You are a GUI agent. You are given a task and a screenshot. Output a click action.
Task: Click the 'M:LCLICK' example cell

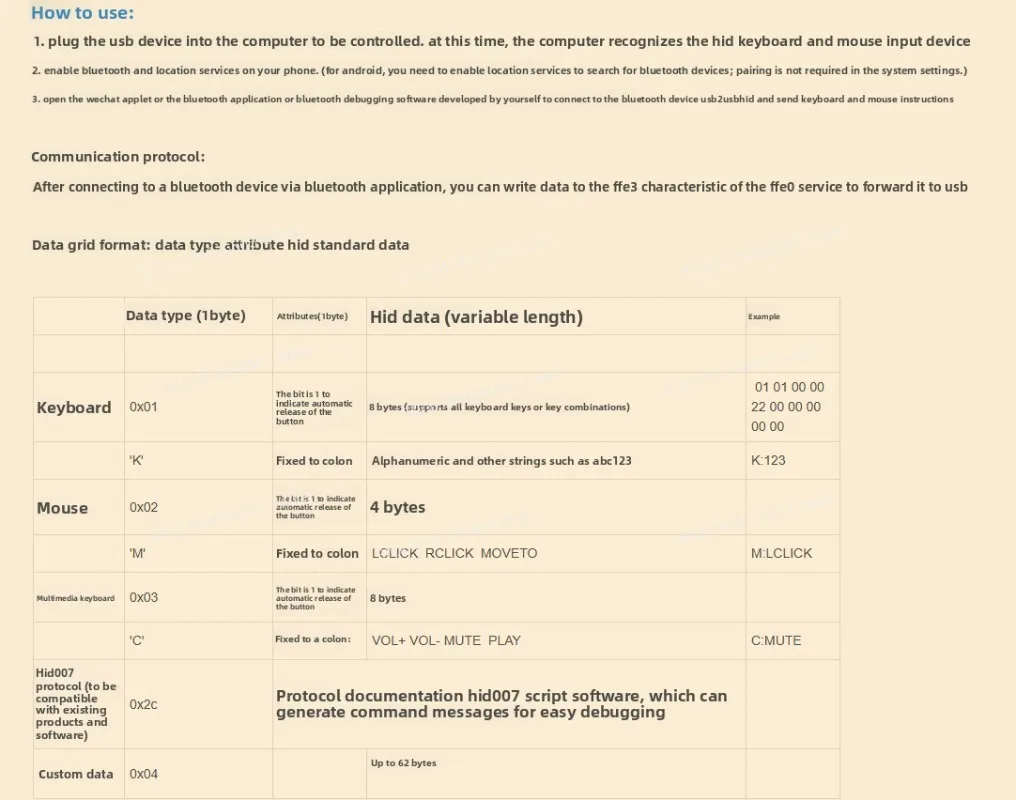click(x=781, y=553)
